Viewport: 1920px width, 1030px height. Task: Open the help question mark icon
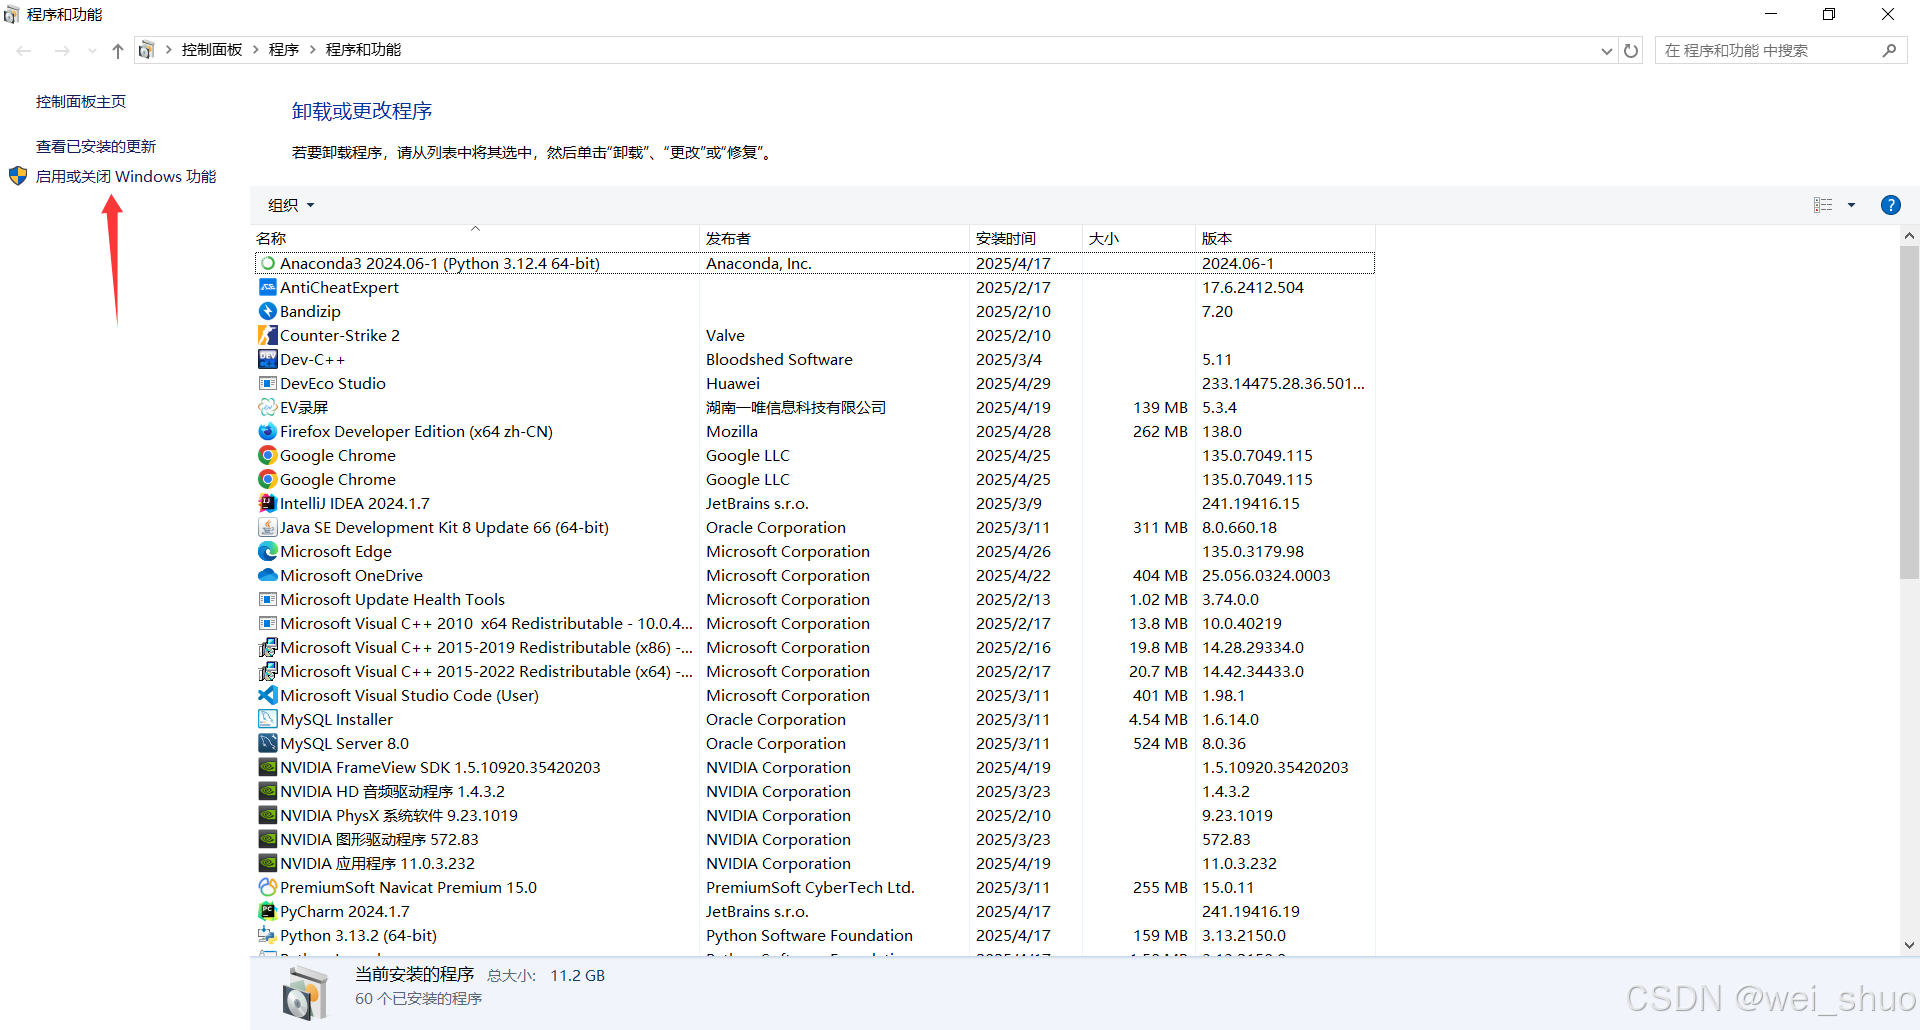click(1890, 205)
